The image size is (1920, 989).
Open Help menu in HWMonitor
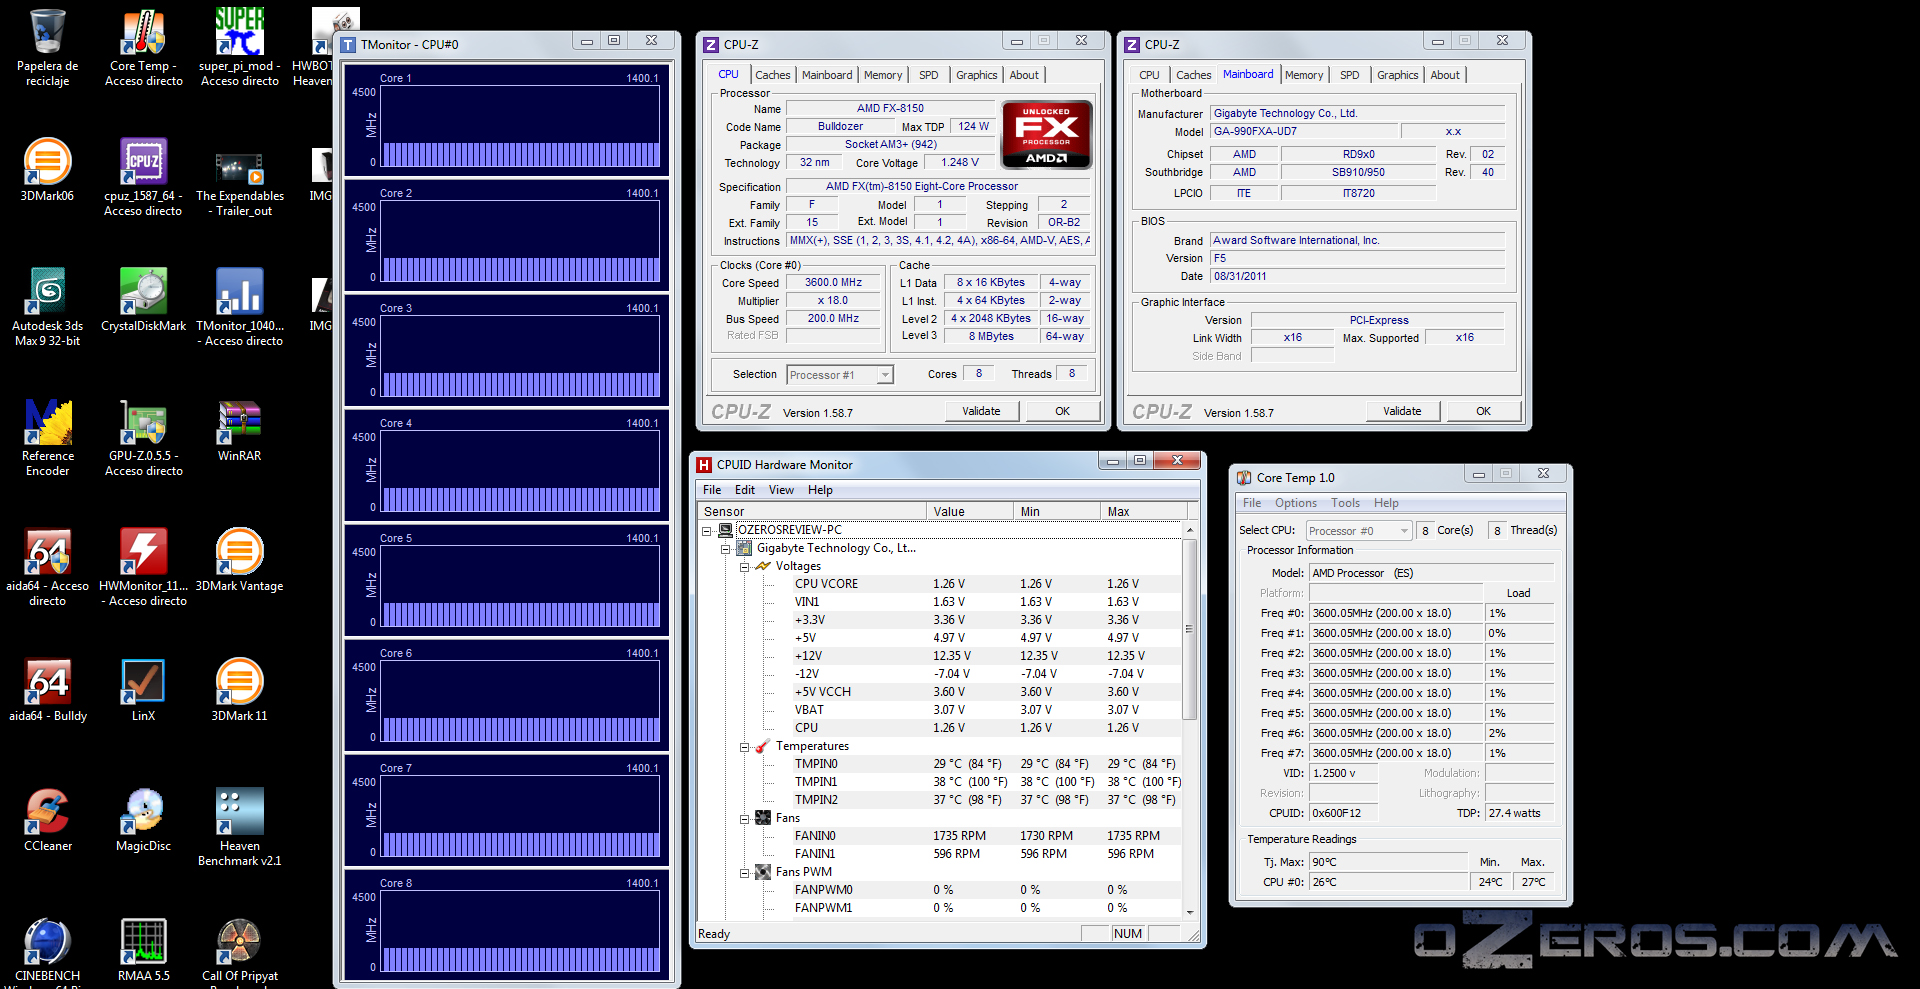[820, 490]
